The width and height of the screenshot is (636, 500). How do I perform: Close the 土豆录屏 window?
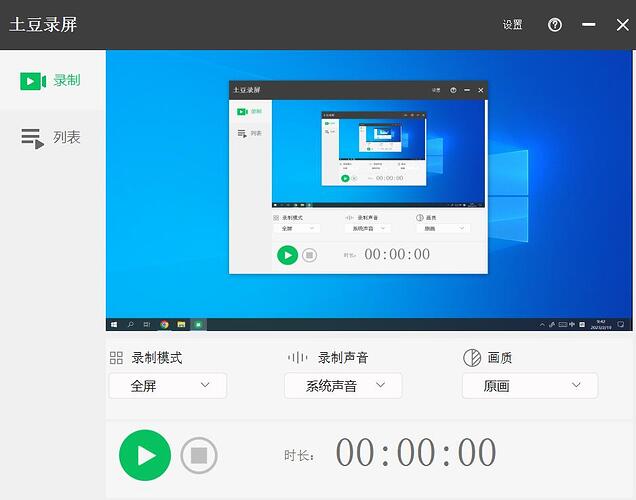(x=622, y=25)
